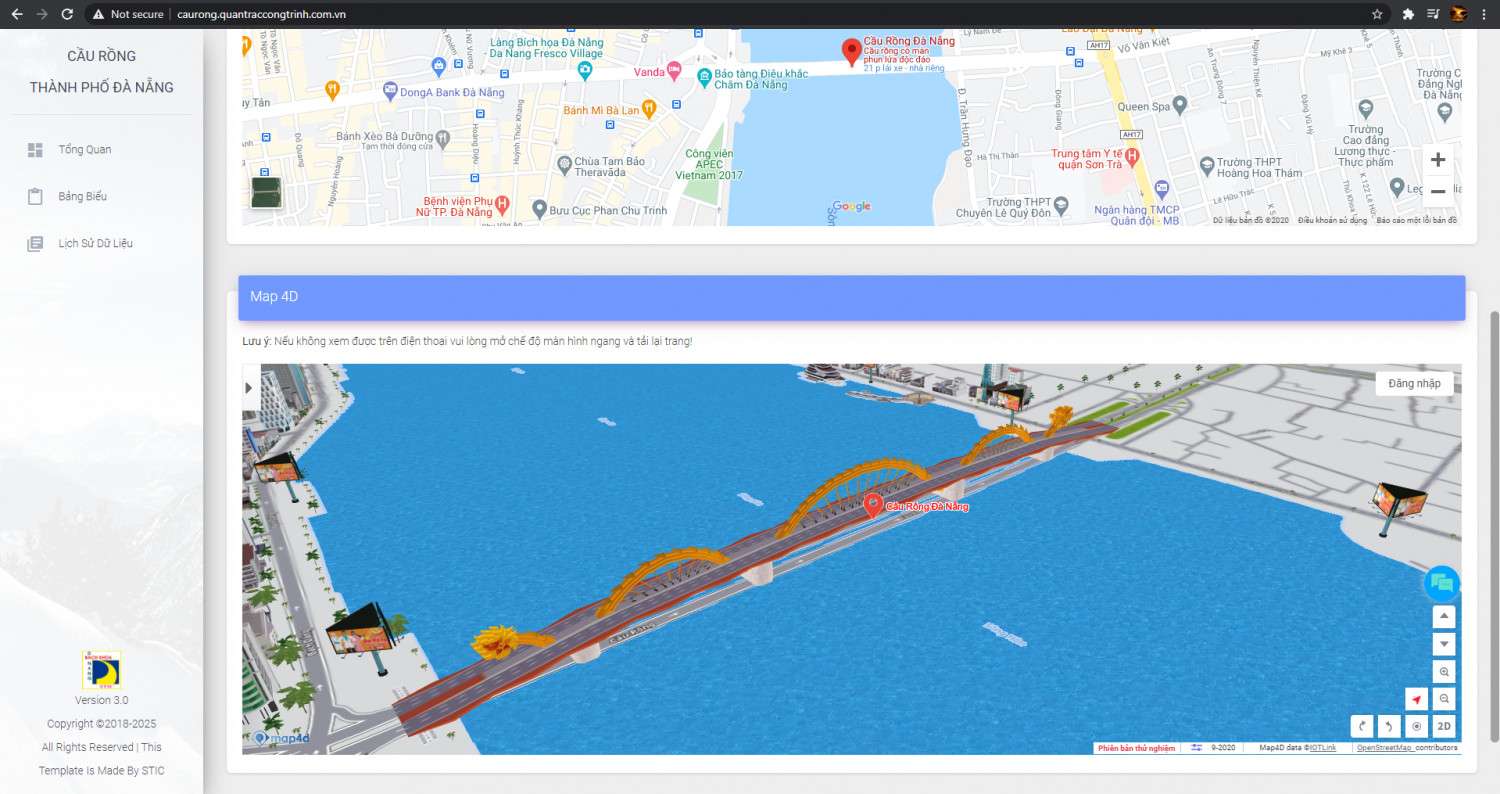Zoom in on the Map4D view

pyautogui.click(x=1443, y=672)
